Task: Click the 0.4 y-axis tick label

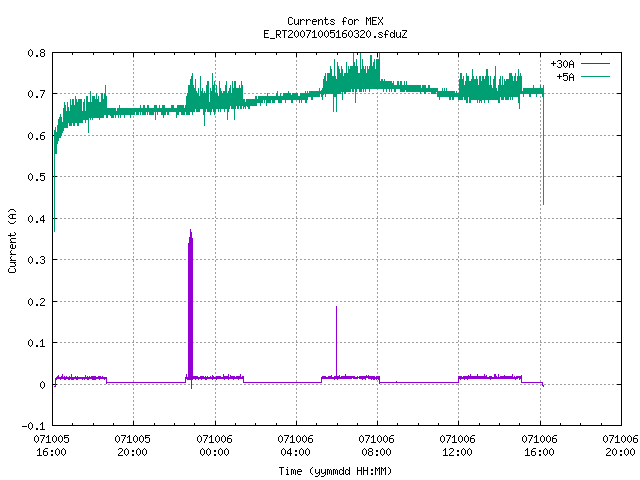Action: (36, 219)
